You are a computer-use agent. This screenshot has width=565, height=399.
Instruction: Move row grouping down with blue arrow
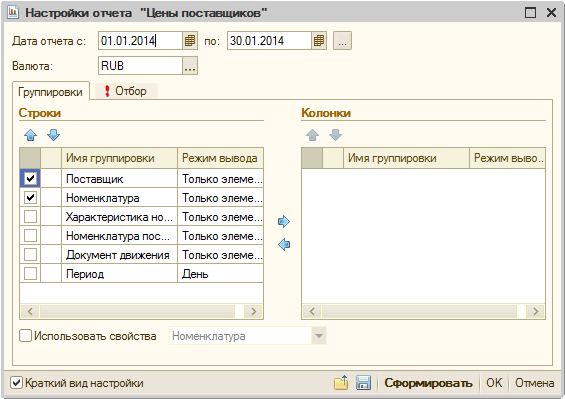pos(53,135)
